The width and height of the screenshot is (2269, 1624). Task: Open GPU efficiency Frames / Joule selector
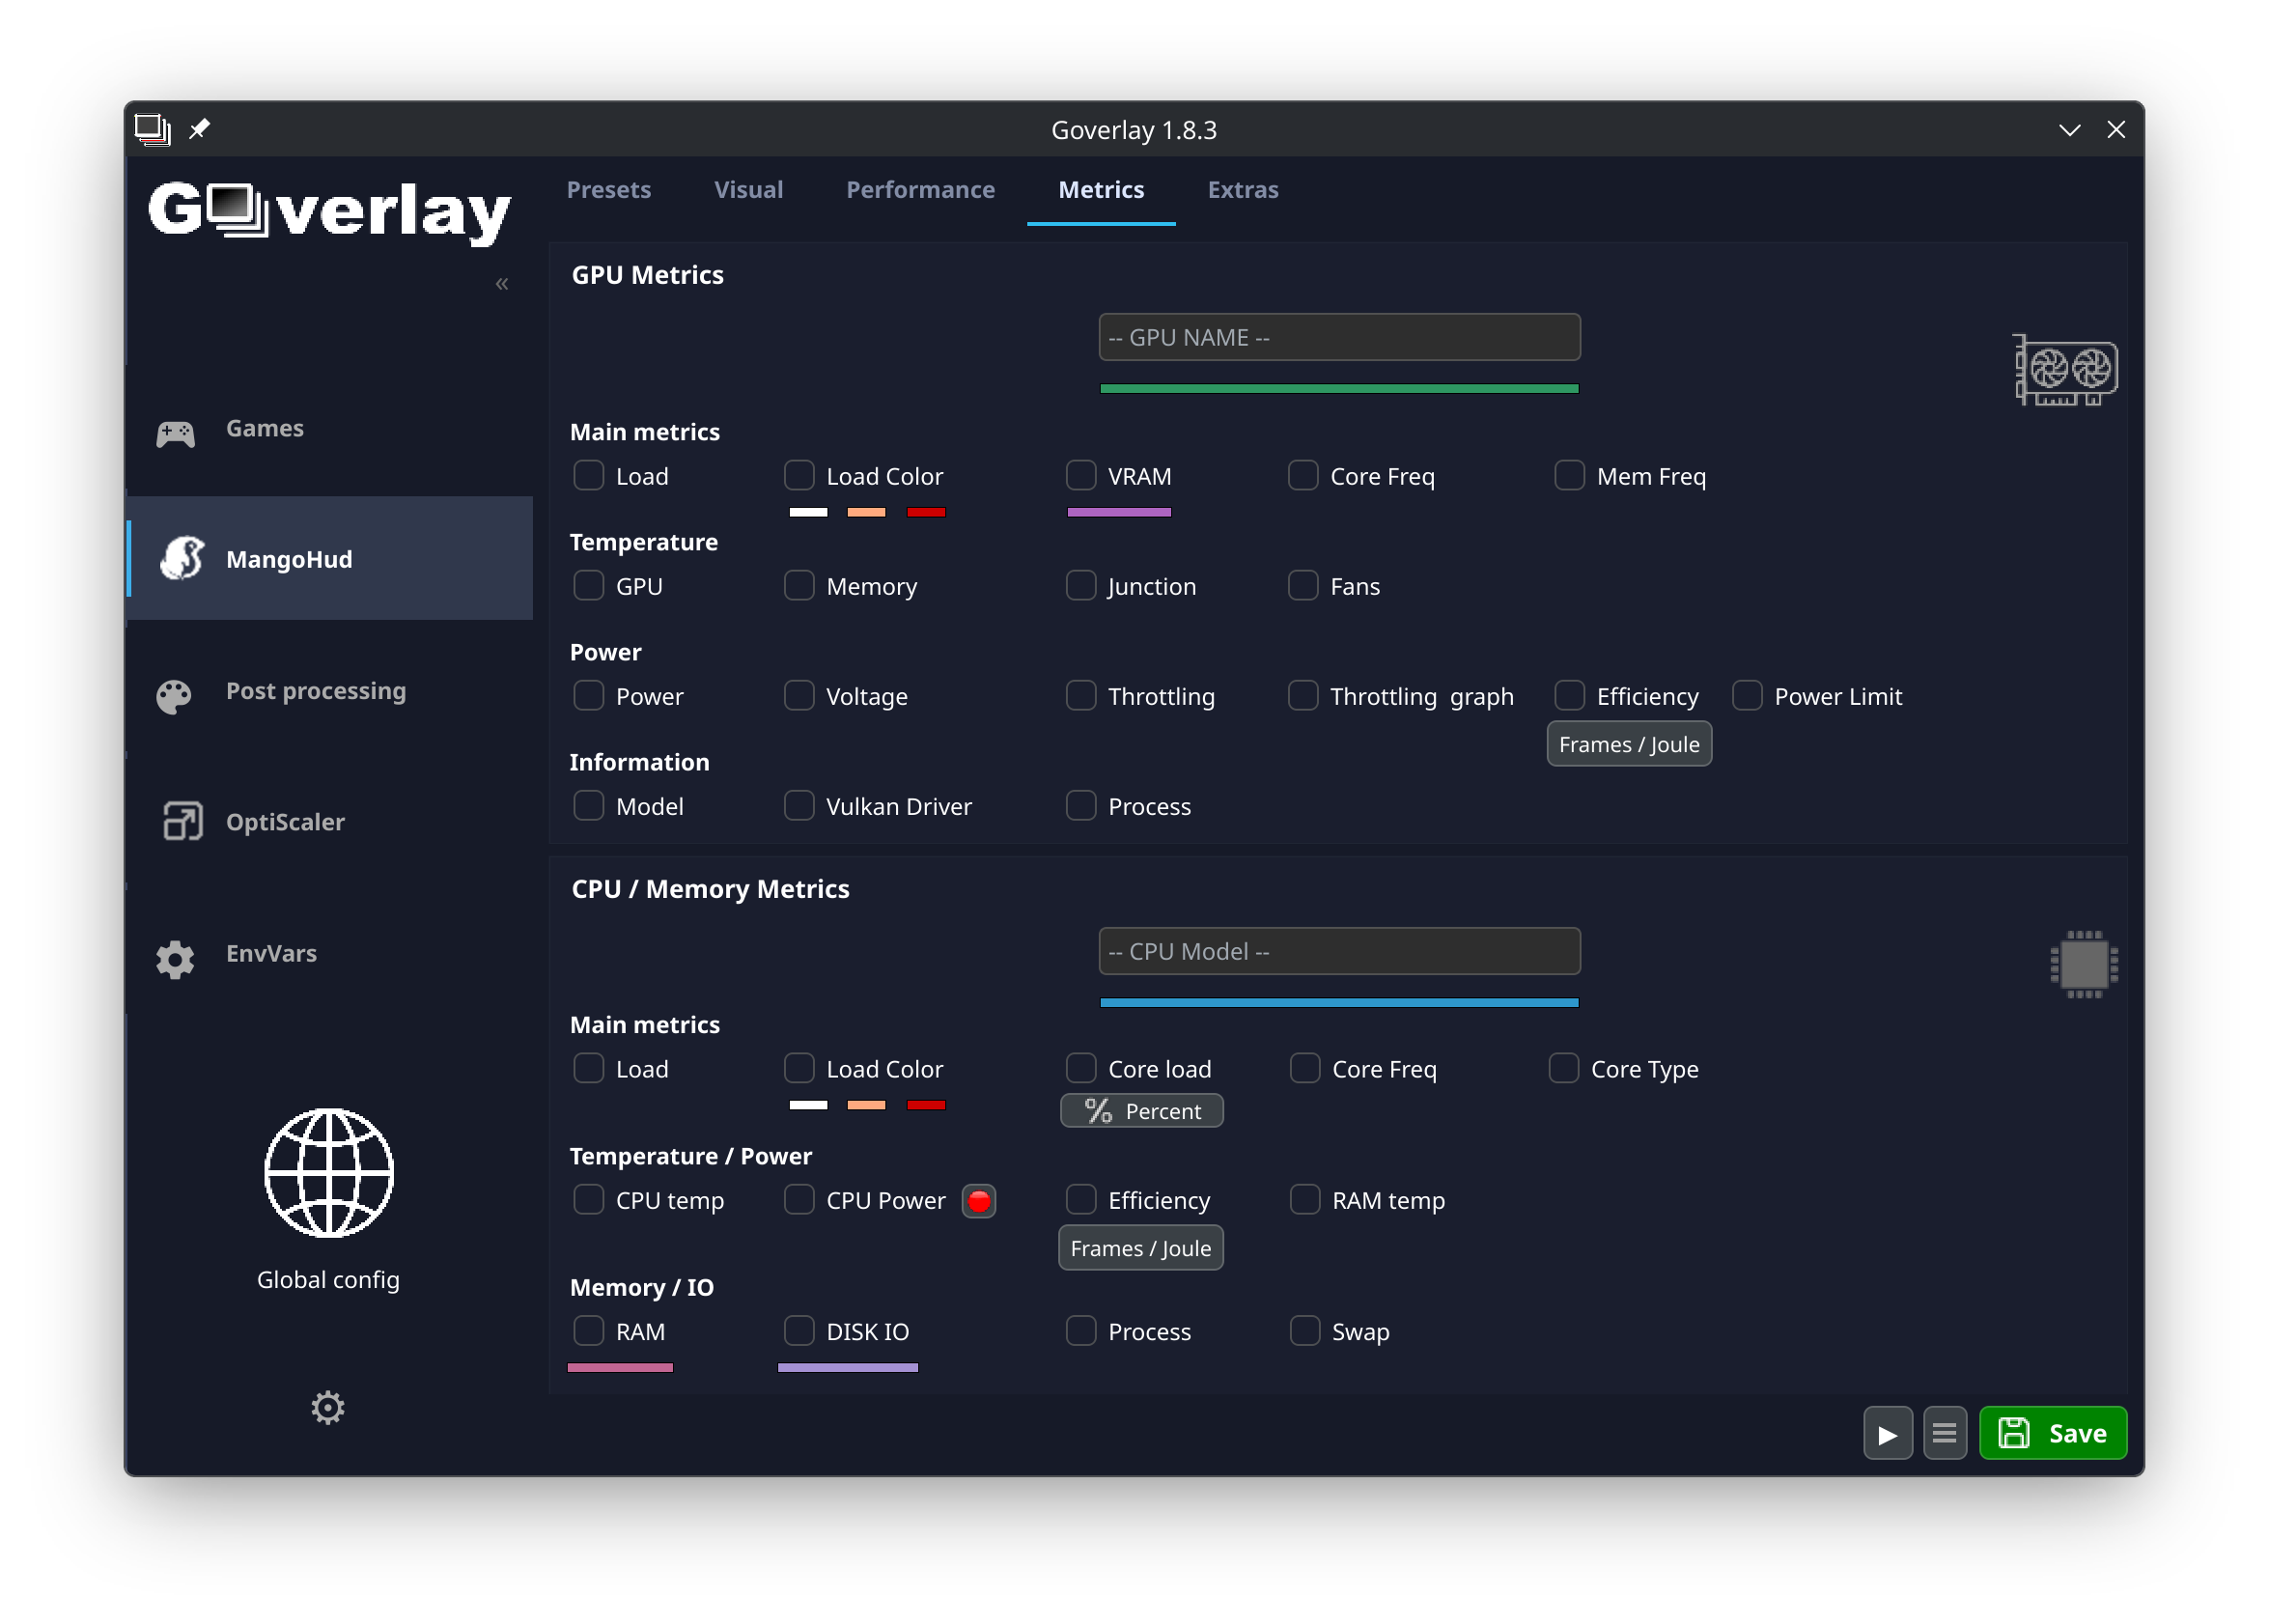[1628, 744]
